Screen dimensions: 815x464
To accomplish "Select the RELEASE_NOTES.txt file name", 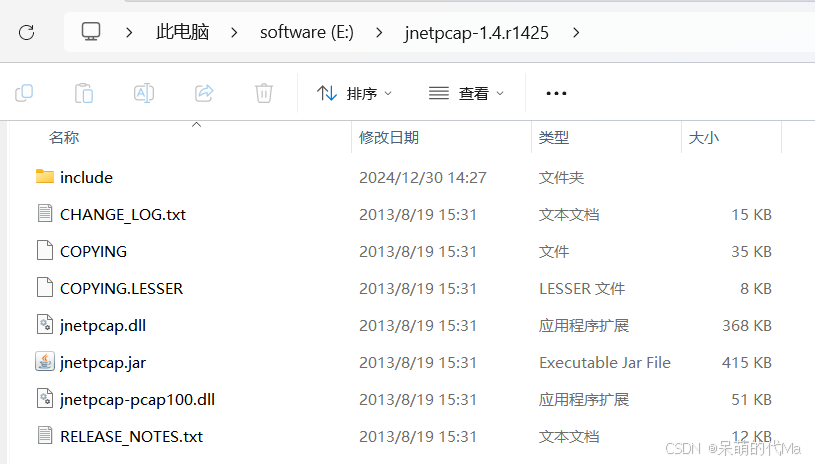I will [x=132, y=436].
